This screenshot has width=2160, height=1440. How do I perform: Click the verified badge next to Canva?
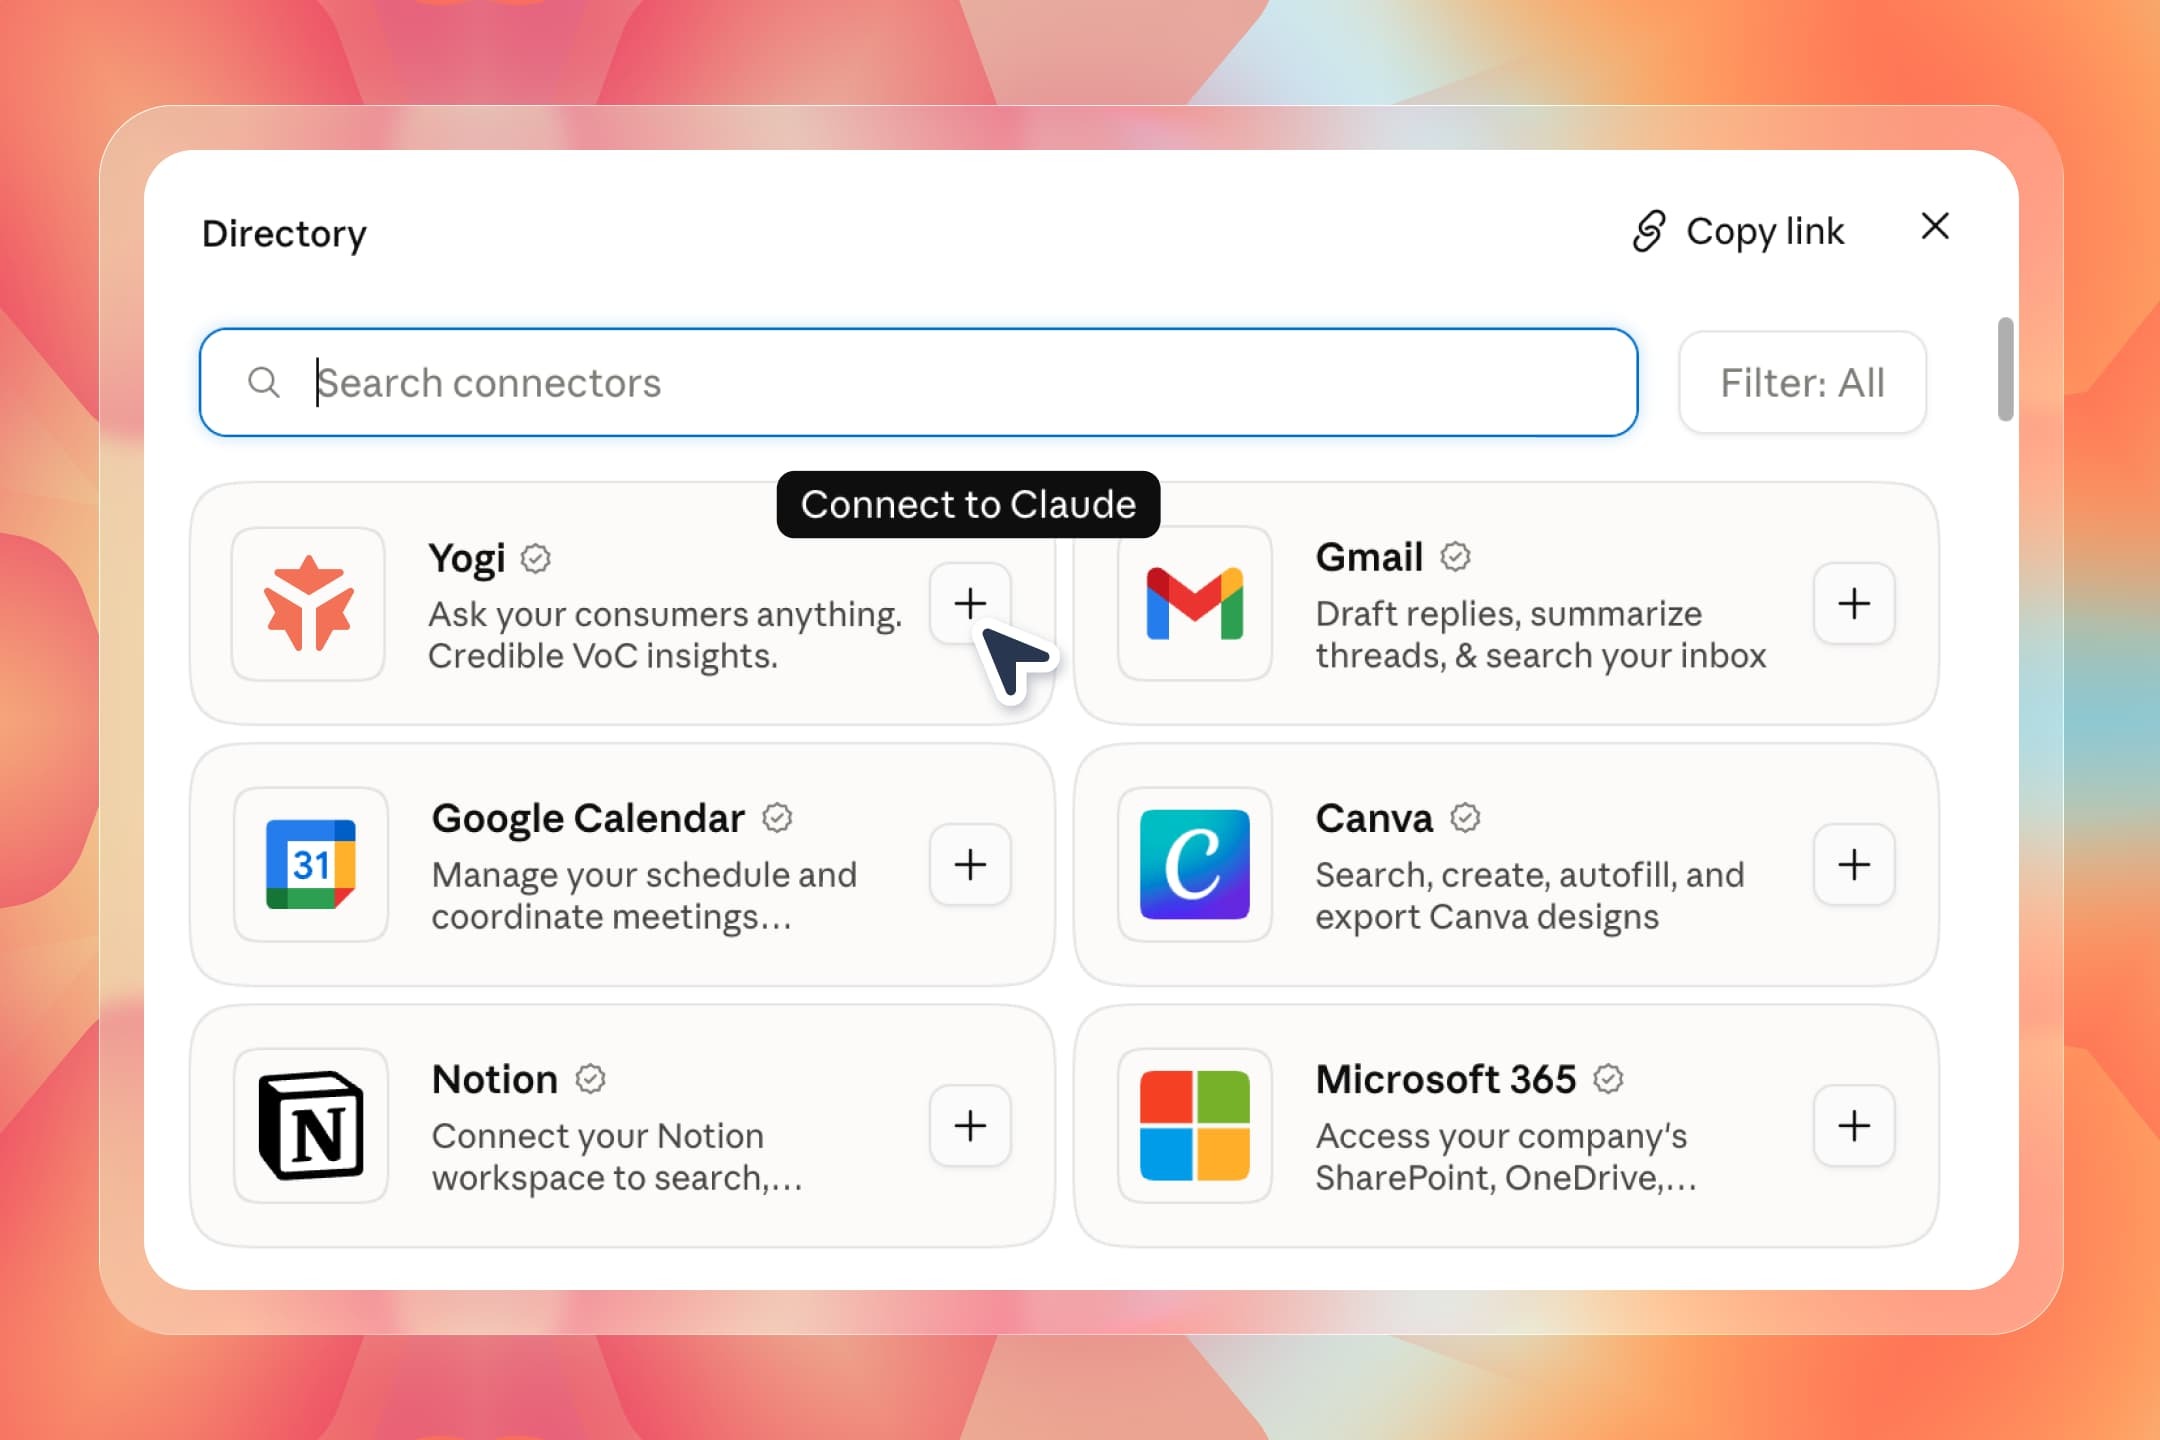(x=1465, y=818)
